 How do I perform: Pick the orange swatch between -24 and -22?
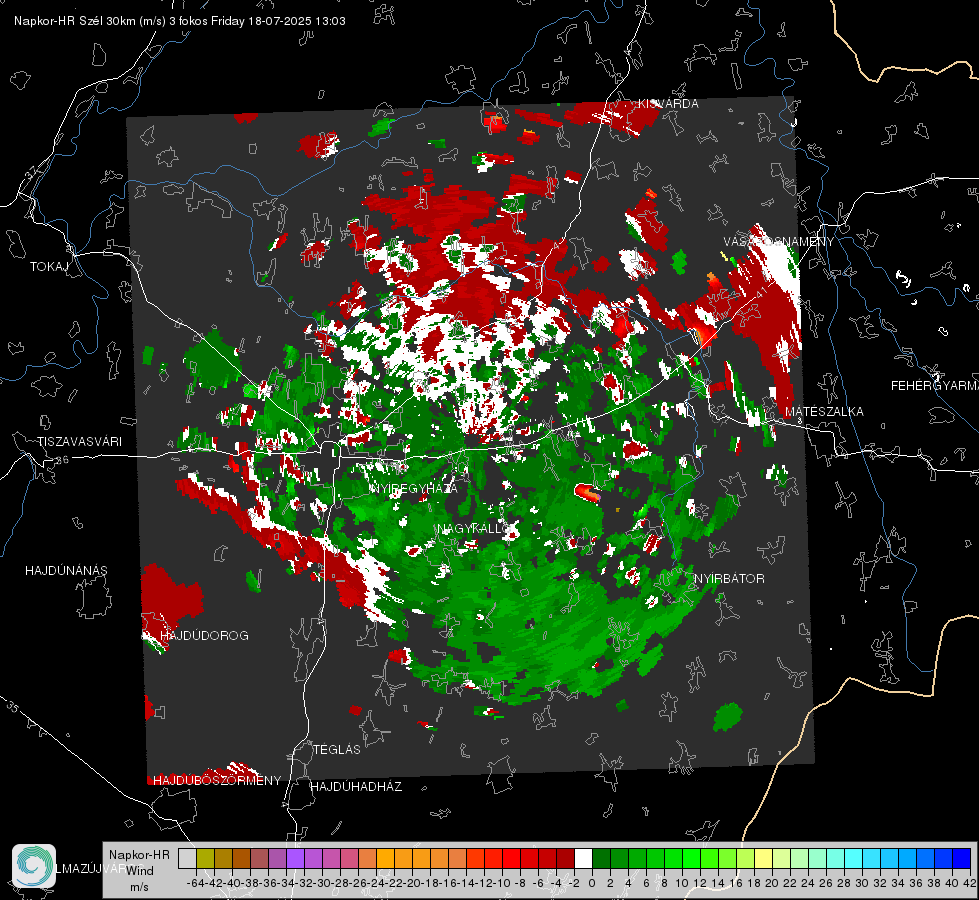(385, 858)
